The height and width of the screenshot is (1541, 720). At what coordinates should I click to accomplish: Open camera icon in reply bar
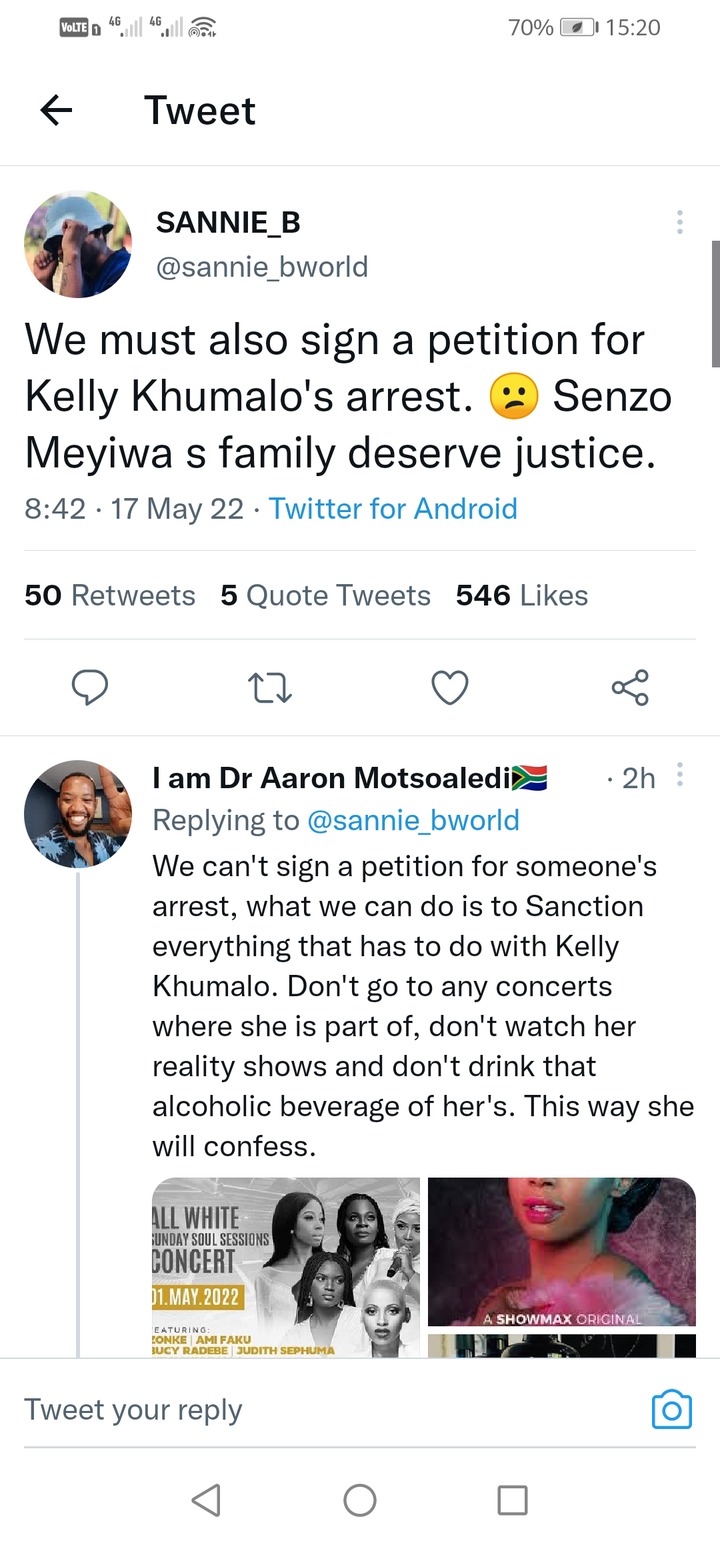pos(672,1409)
